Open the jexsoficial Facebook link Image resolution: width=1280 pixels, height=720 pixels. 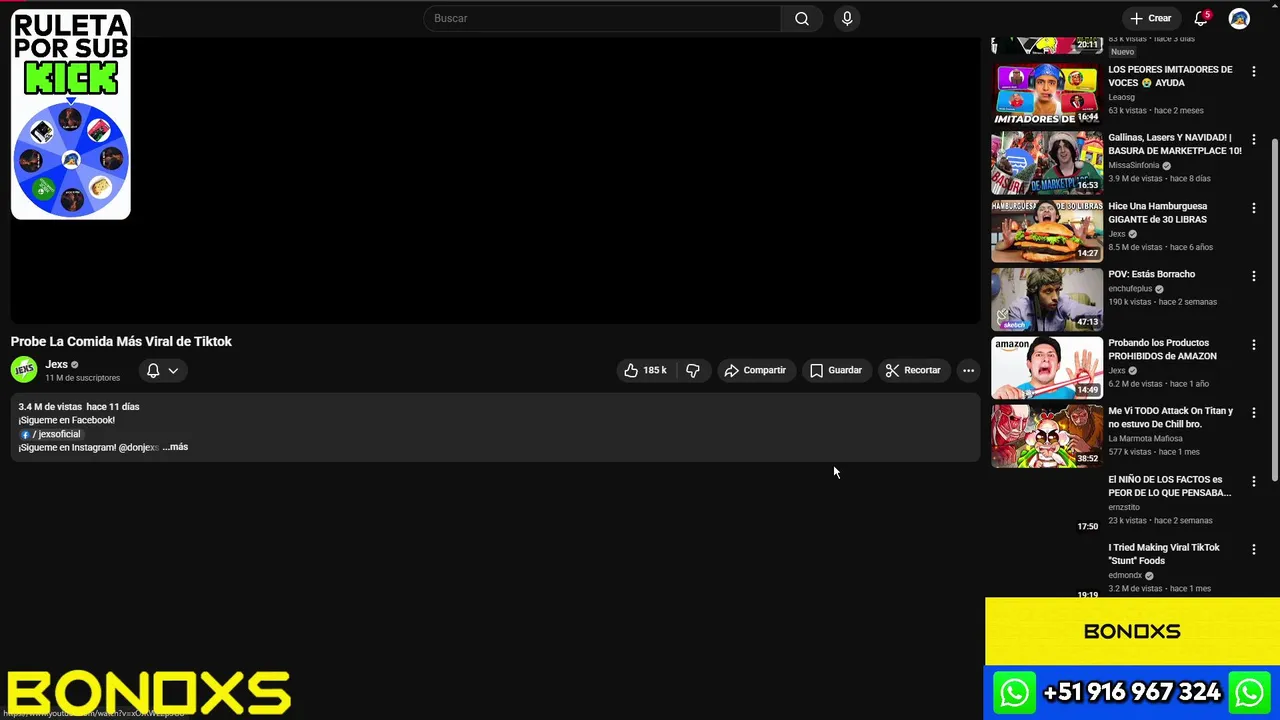pos(50,434)
